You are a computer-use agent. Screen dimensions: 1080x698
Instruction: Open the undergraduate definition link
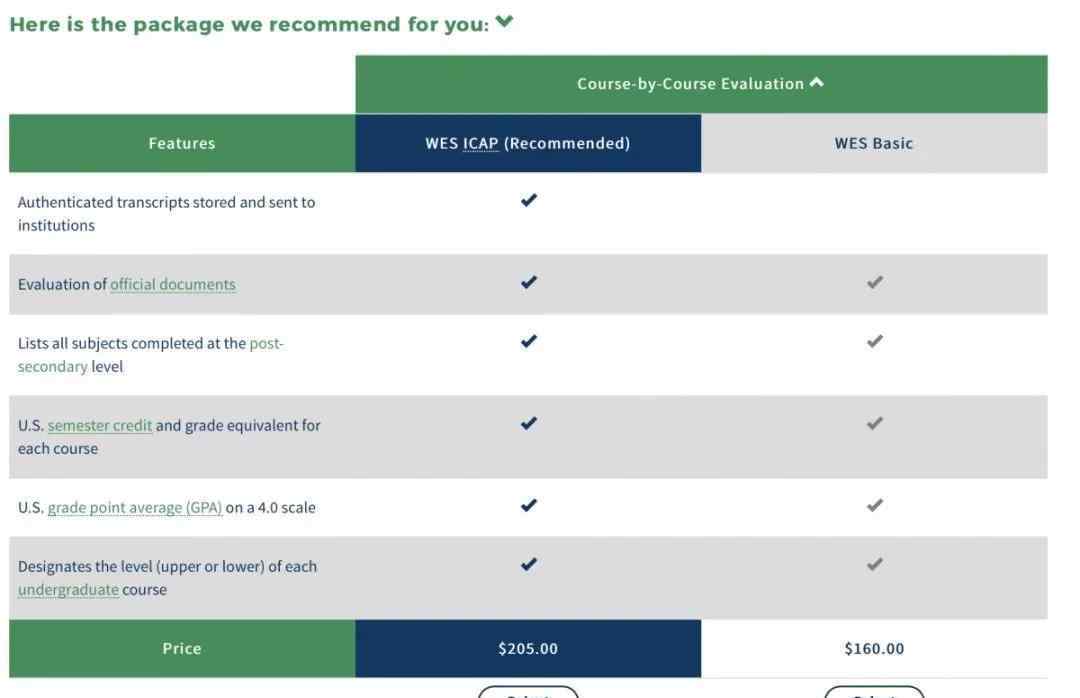pyautogui.click(x=68, y=590)
